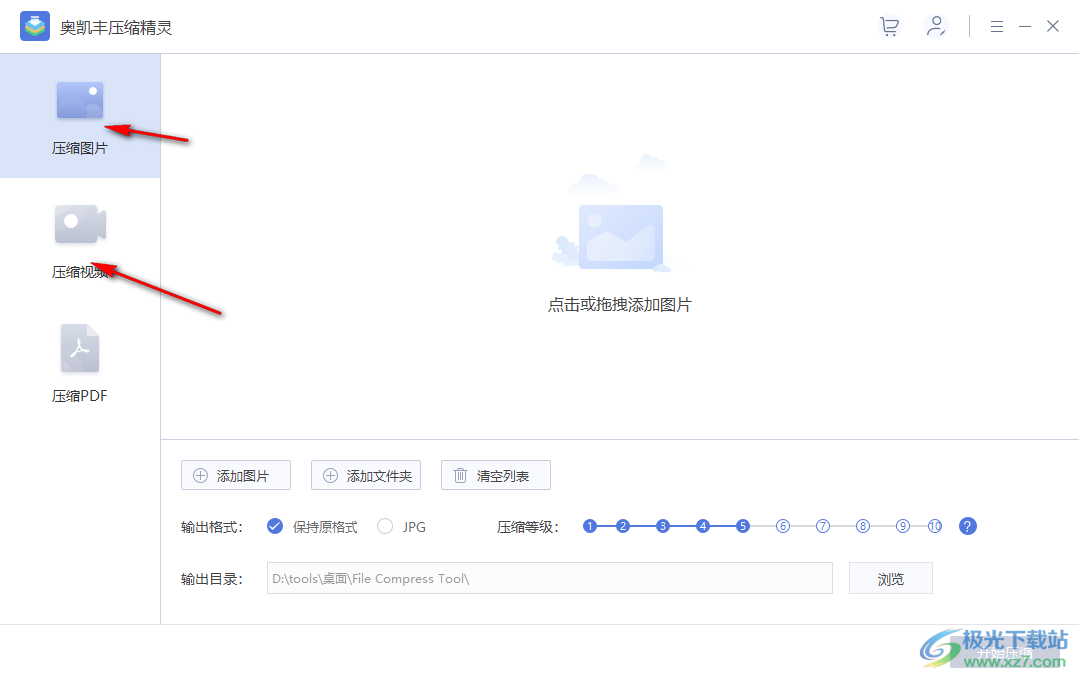Set compression level to 5

point(743,526)
